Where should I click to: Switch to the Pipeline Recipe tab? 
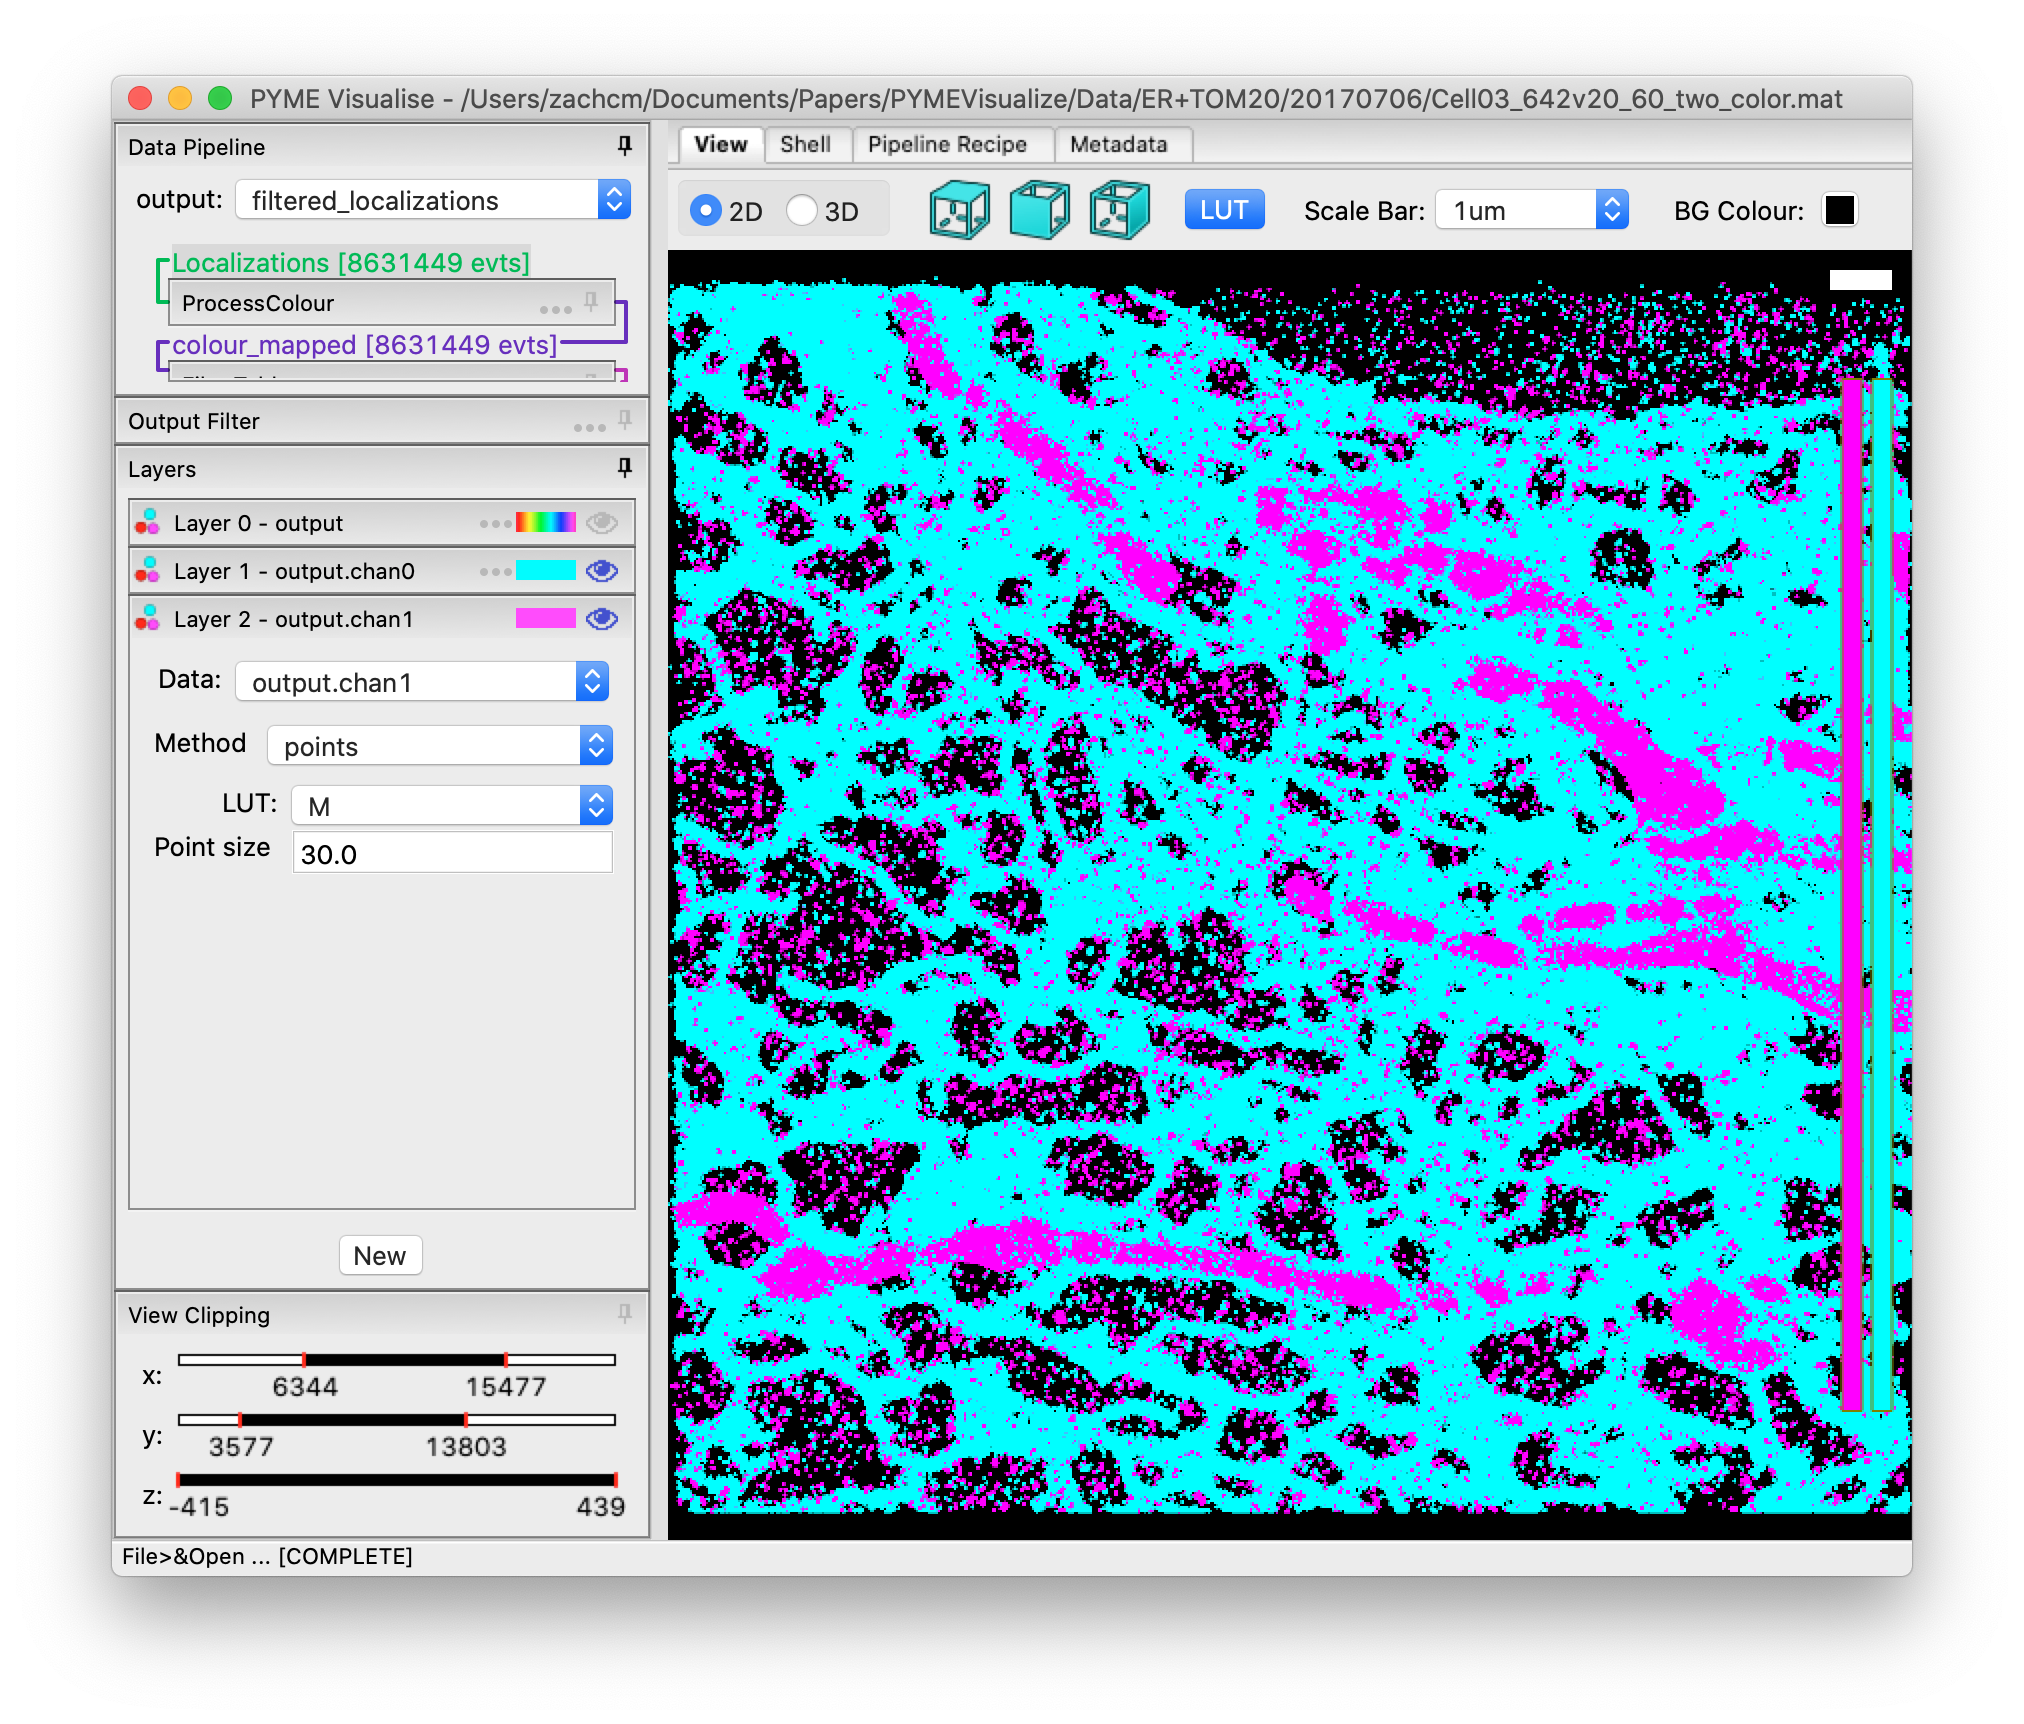click(947, 144)
